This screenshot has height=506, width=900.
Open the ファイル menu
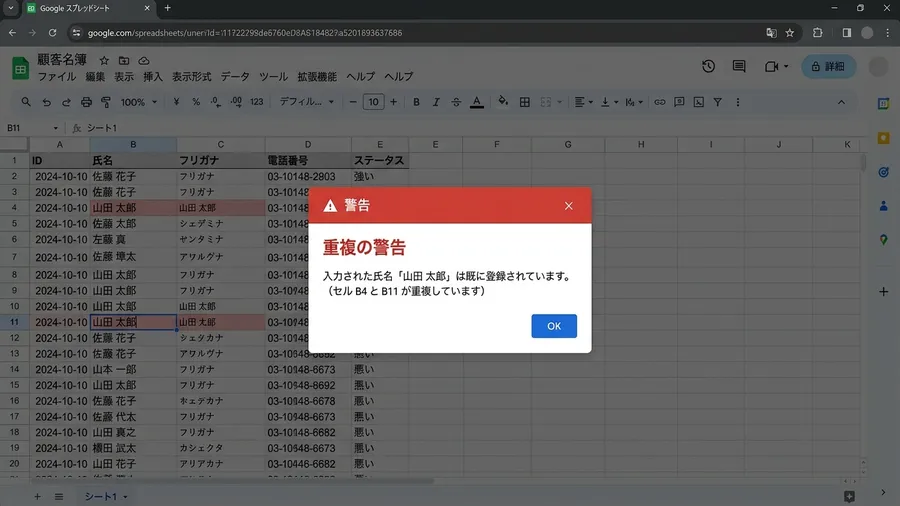pyautogui.click(x=57, y=76)
